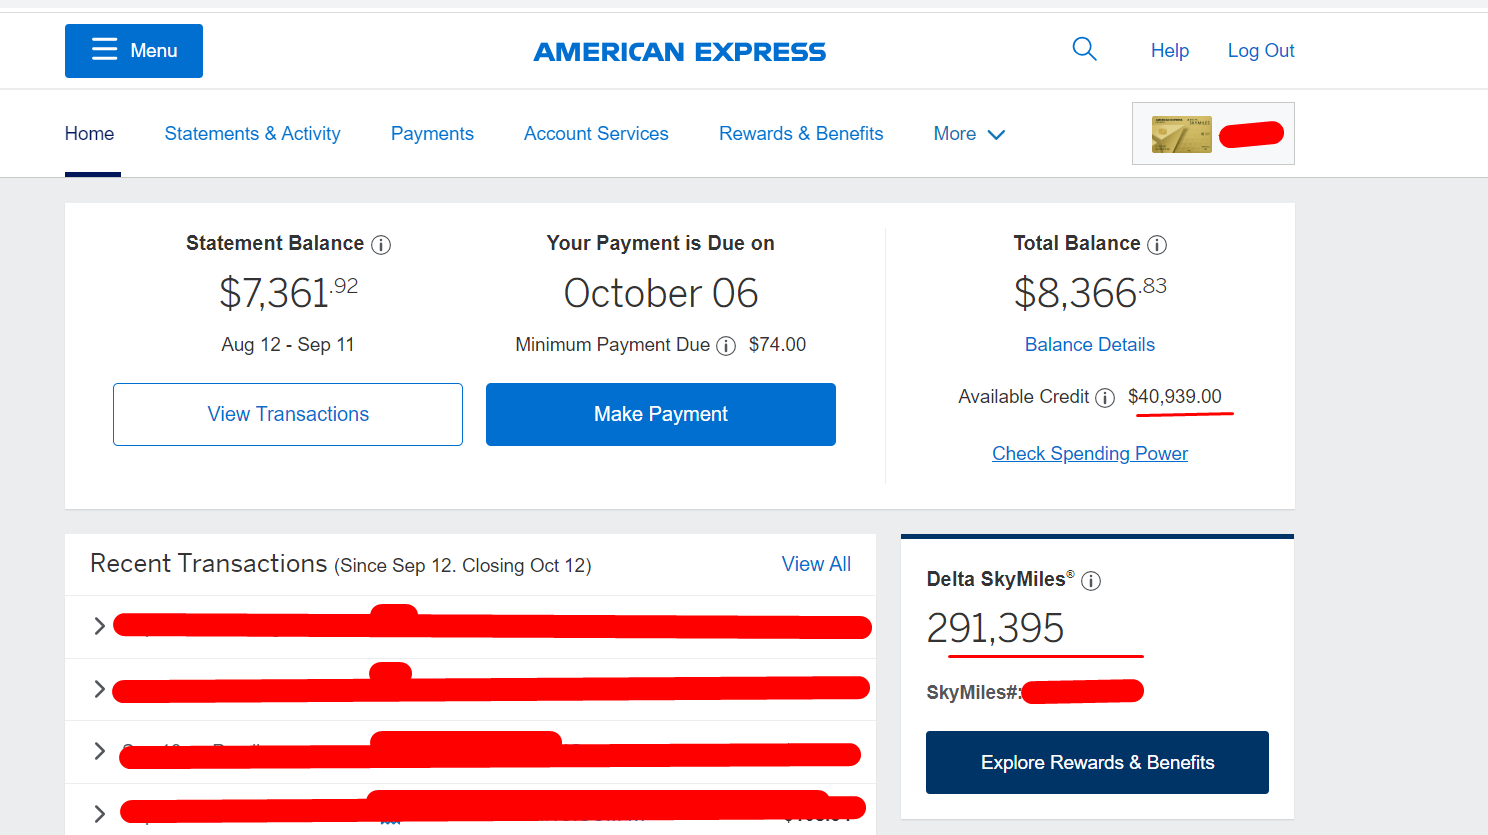Screen dimensions: 1488x835
Task: Click Minimum Payment Due info icon
Action: point(726,346)
